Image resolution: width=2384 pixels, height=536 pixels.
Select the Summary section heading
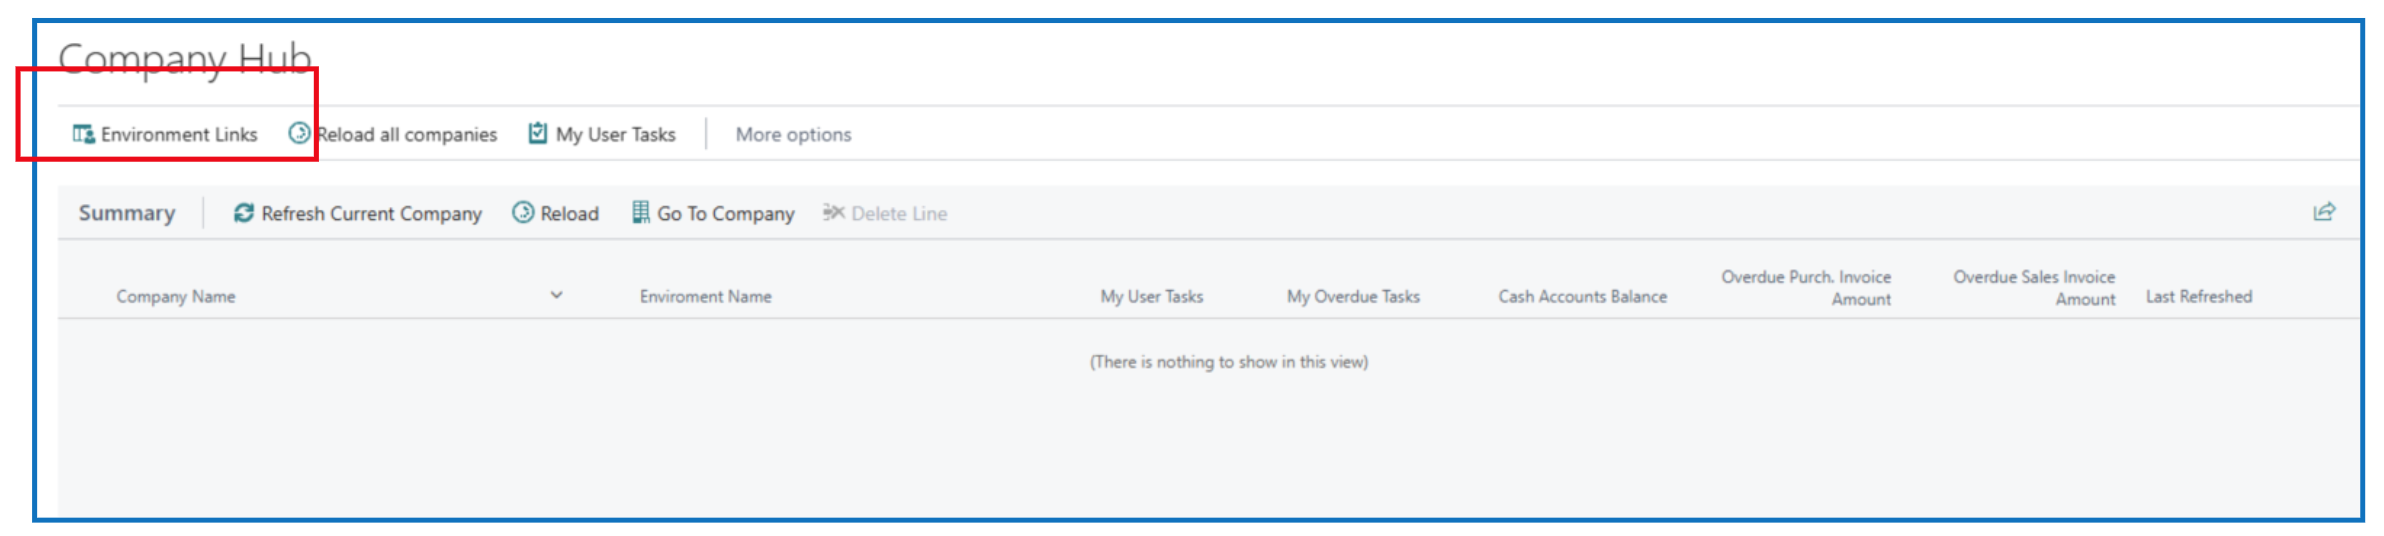127,213
